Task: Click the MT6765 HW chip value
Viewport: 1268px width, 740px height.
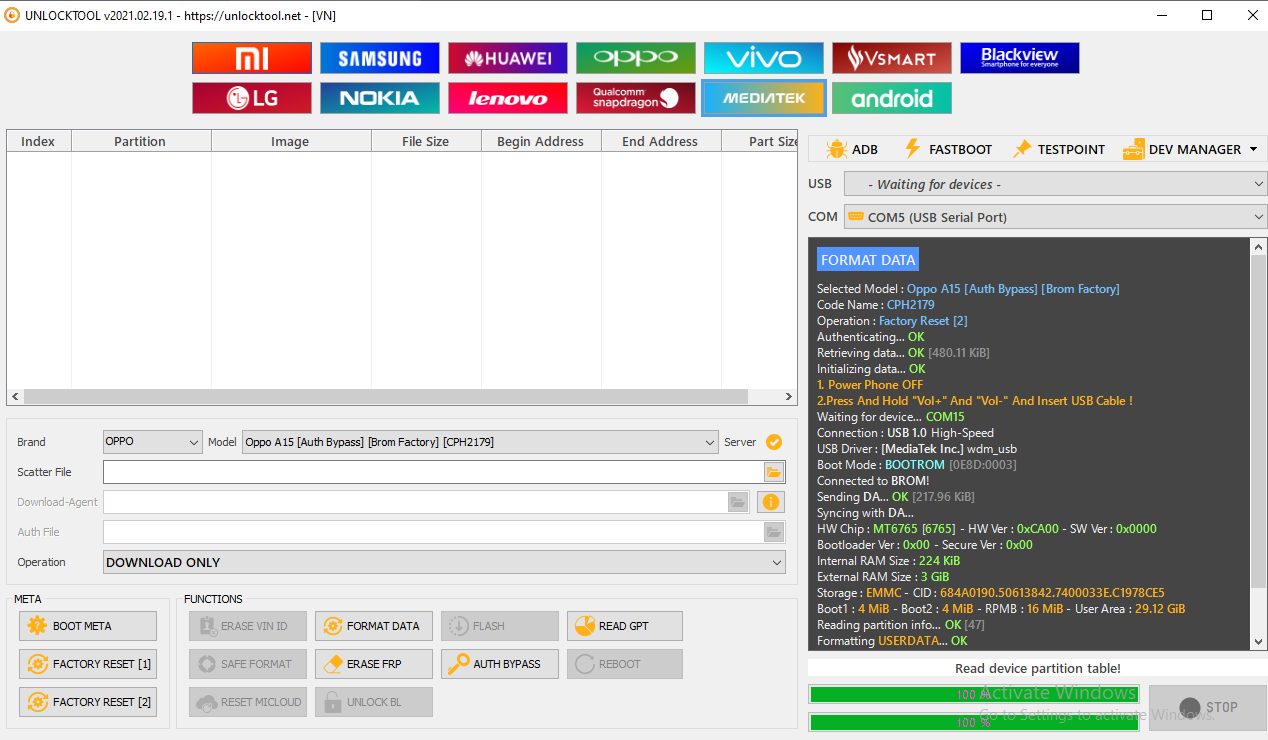Action: [914, 528]
